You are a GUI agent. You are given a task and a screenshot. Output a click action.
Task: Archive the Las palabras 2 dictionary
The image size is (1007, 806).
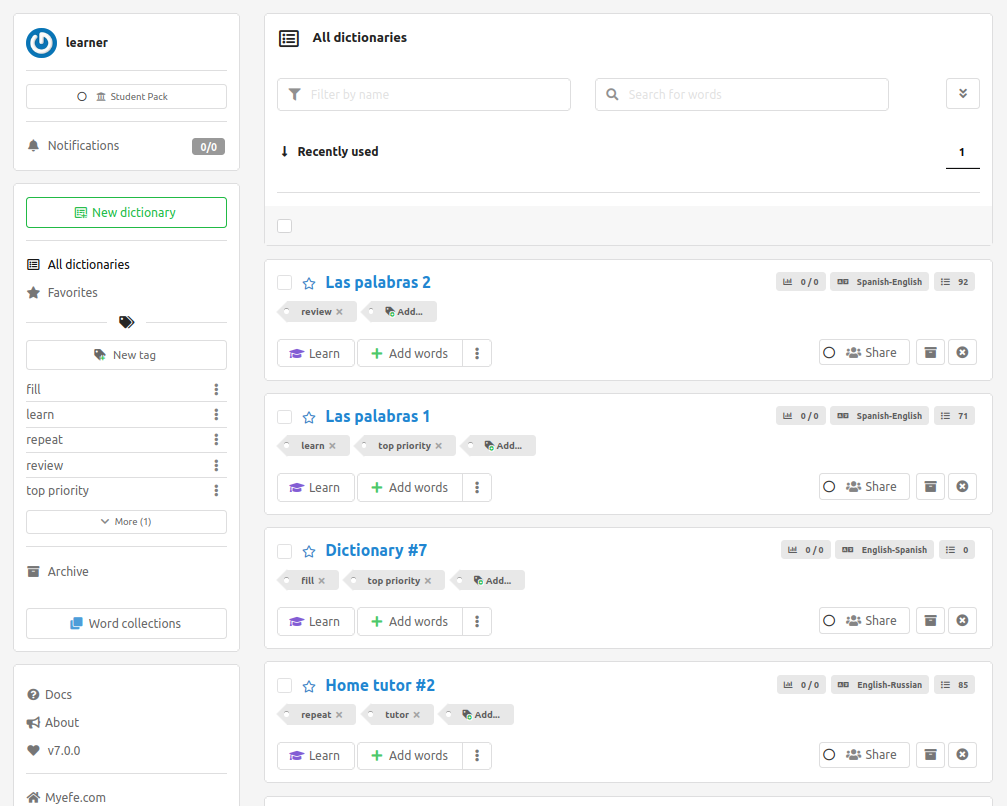930,353
